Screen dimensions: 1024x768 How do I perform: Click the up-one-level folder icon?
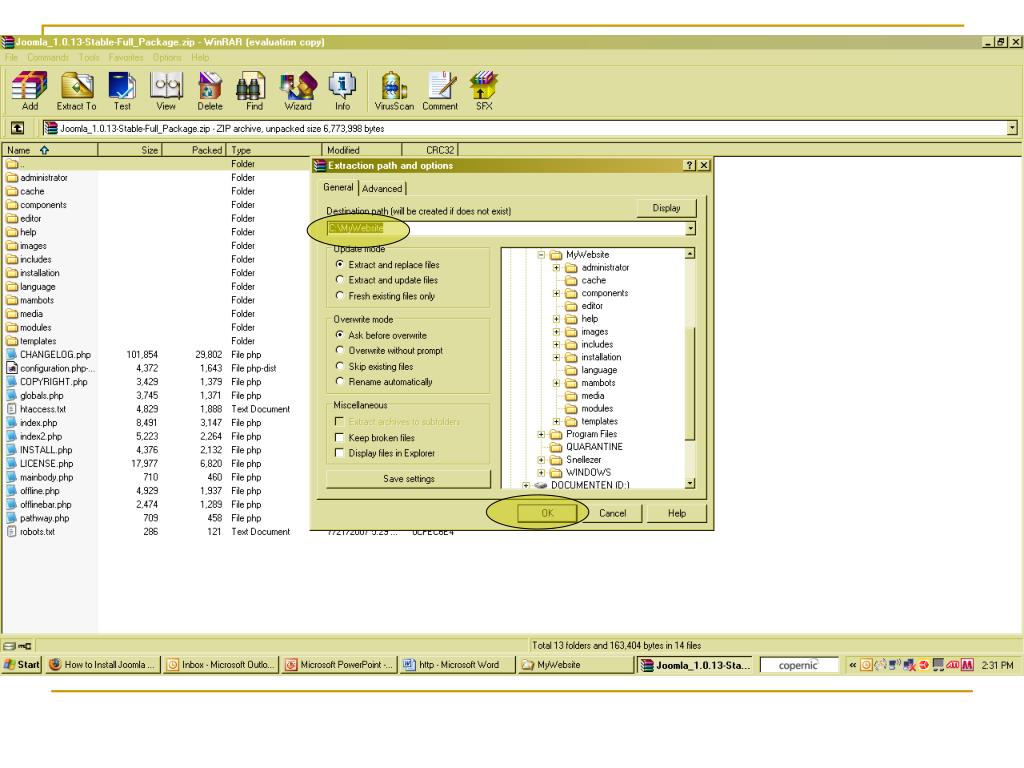[18, 128]
